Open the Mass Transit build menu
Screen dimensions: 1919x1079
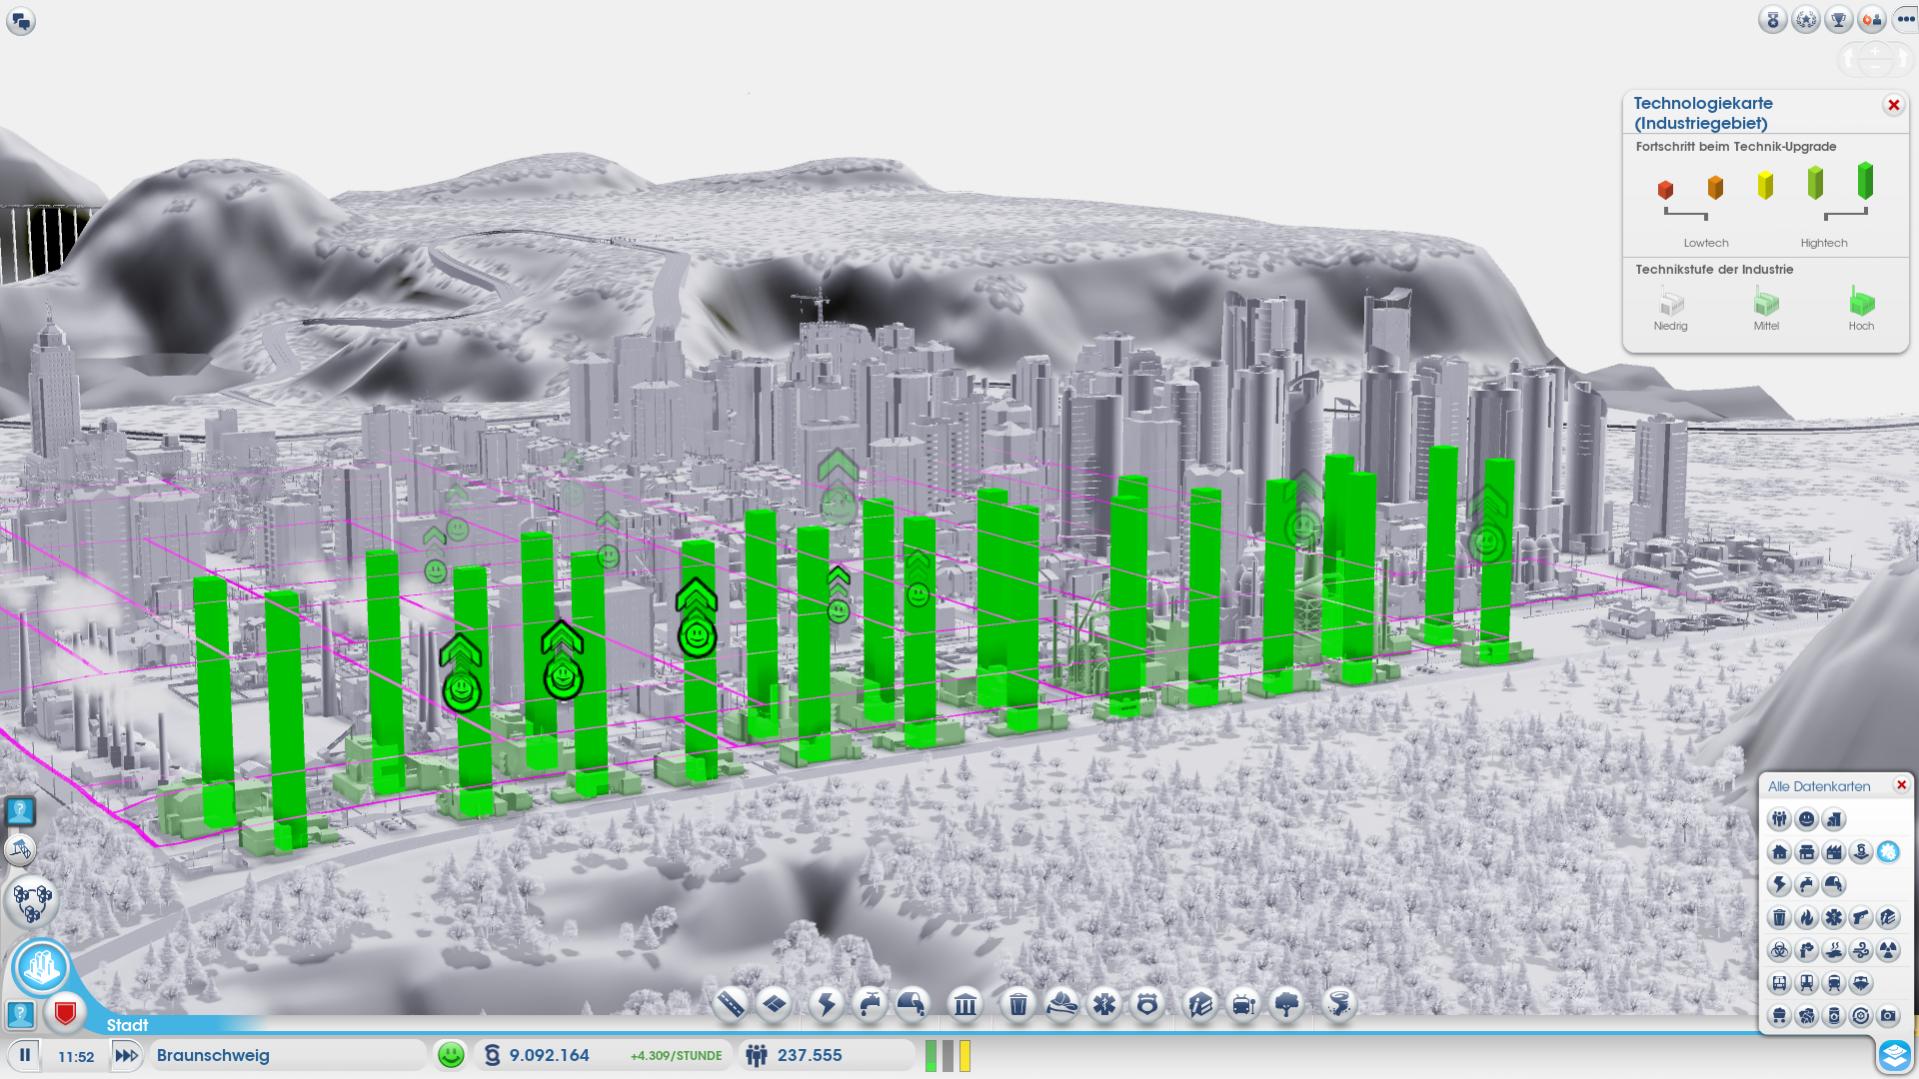(x=1243, y=1003)
